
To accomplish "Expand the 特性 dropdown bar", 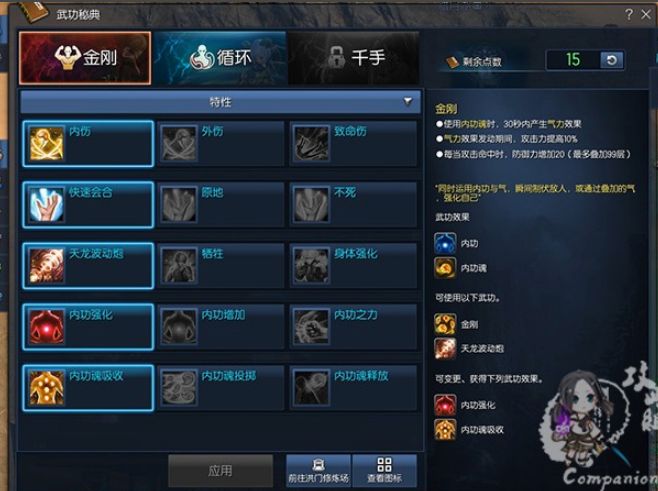I will tap(220, 102).
